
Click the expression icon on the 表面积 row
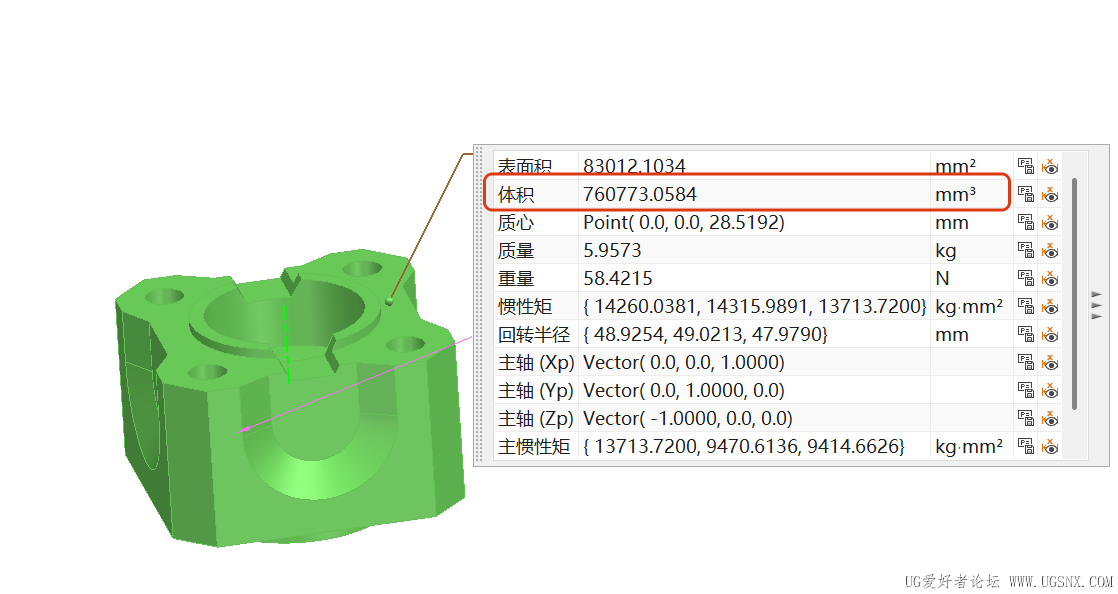point(1026,166)
